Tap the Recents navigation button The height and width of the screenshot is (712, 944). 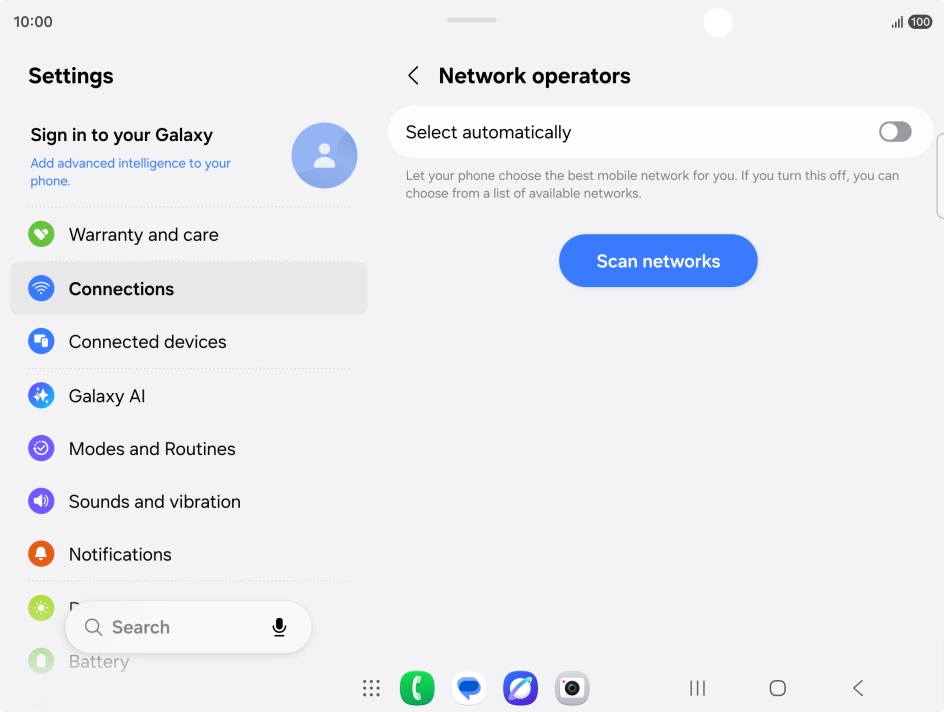(697, 688)
